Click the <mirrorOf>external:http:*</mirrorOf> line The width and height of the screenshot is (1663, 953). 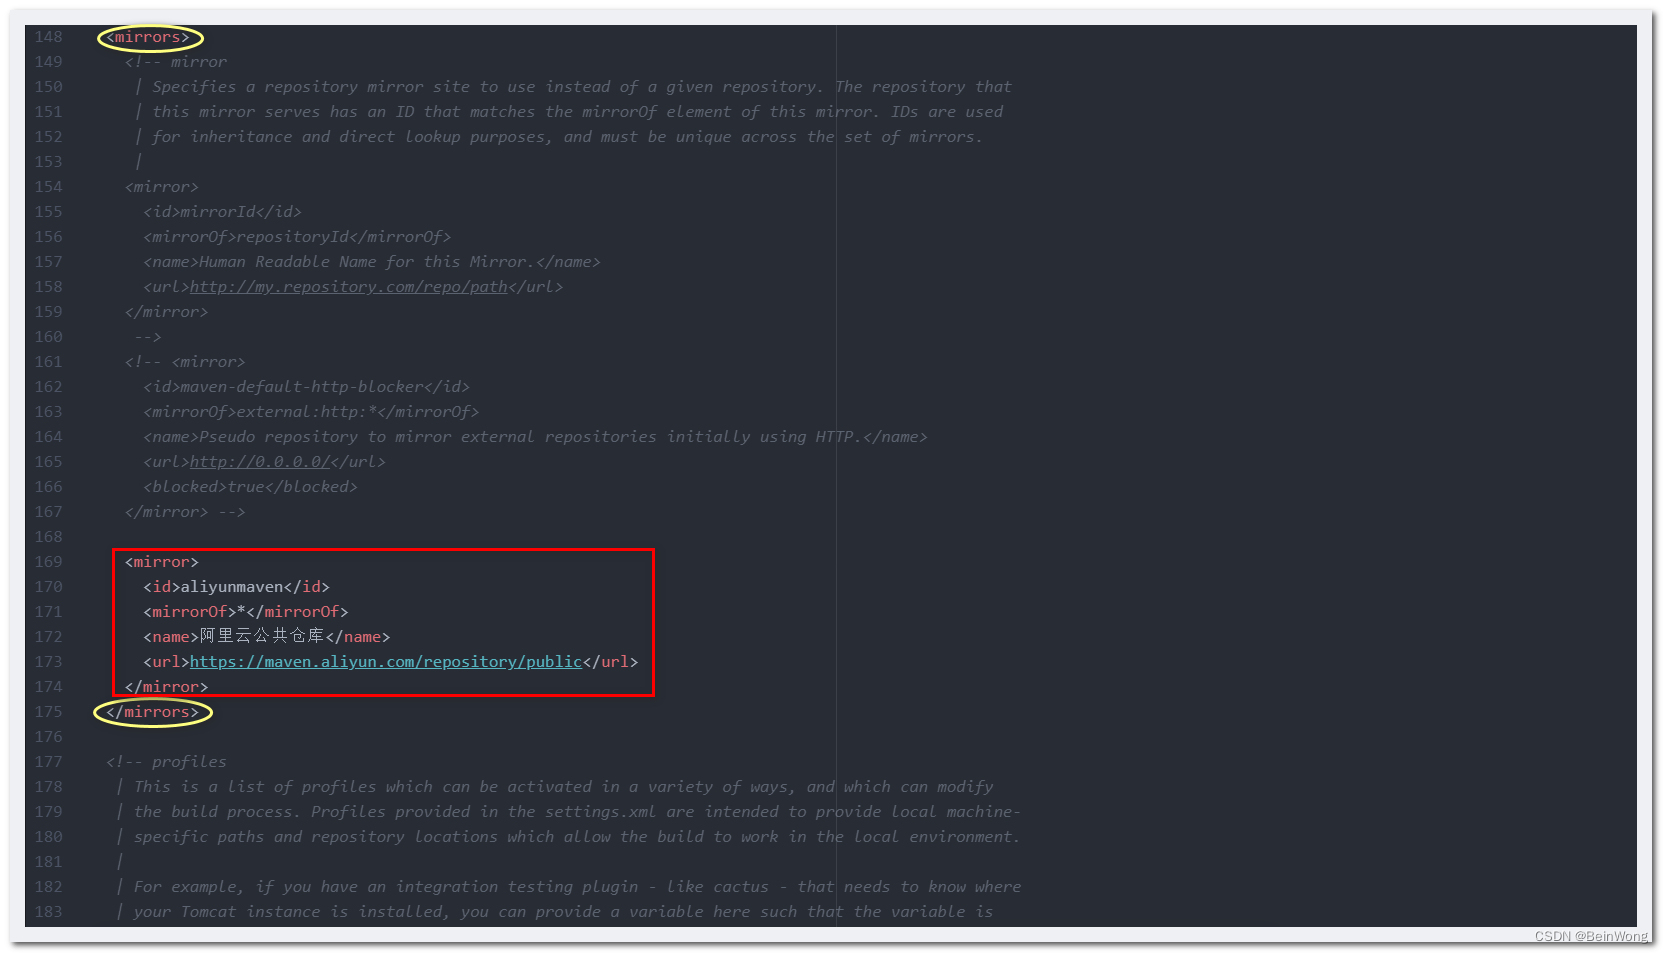(x=311, y=412)
